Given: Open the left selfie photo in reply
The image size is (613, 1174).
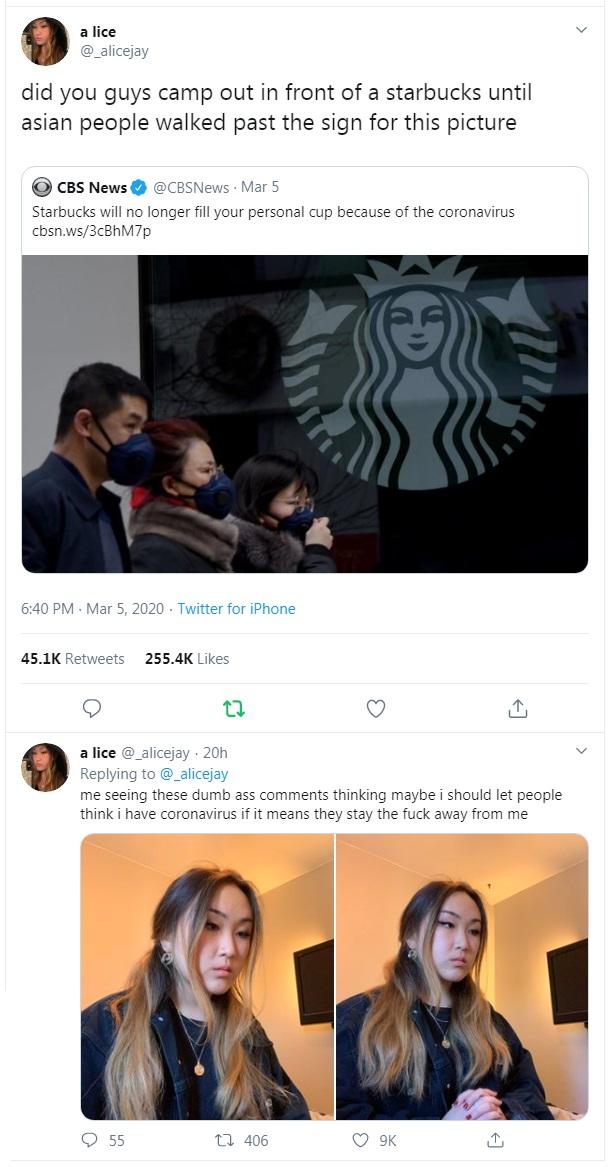Looking at the screenshot, I should [x=207, y=976].
